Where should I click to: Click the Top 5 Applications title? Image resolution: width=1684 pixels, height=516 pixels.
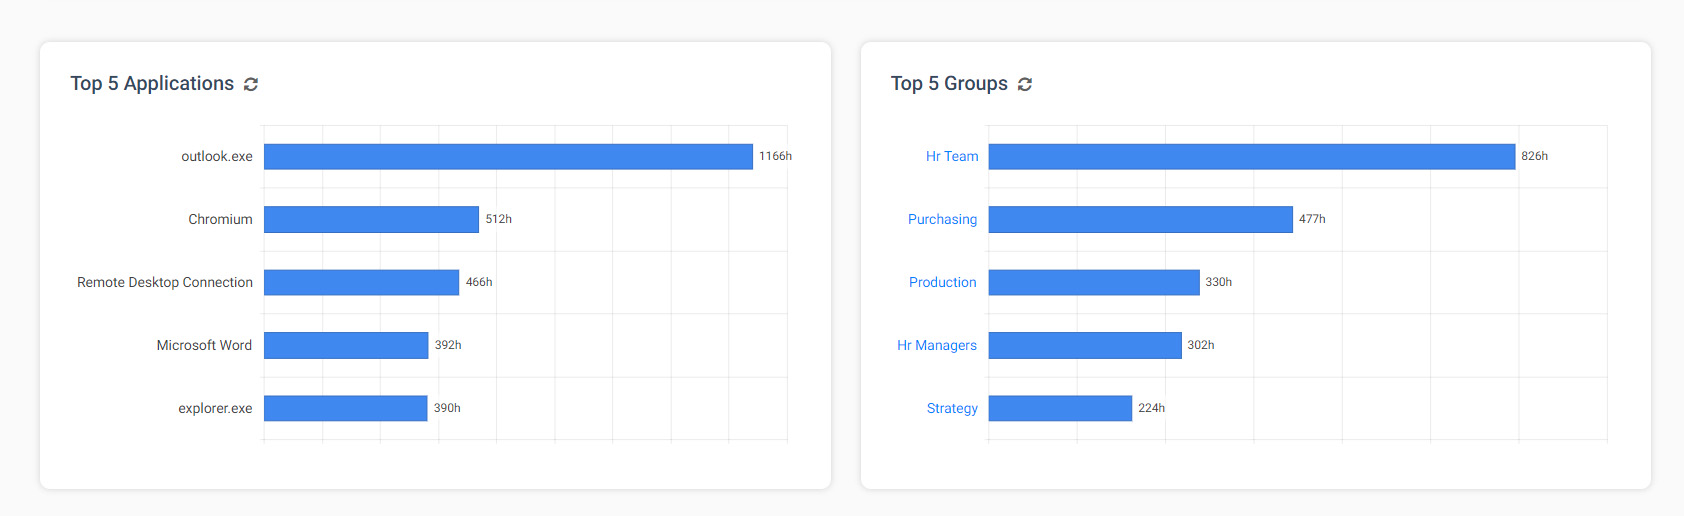point(152,84)
